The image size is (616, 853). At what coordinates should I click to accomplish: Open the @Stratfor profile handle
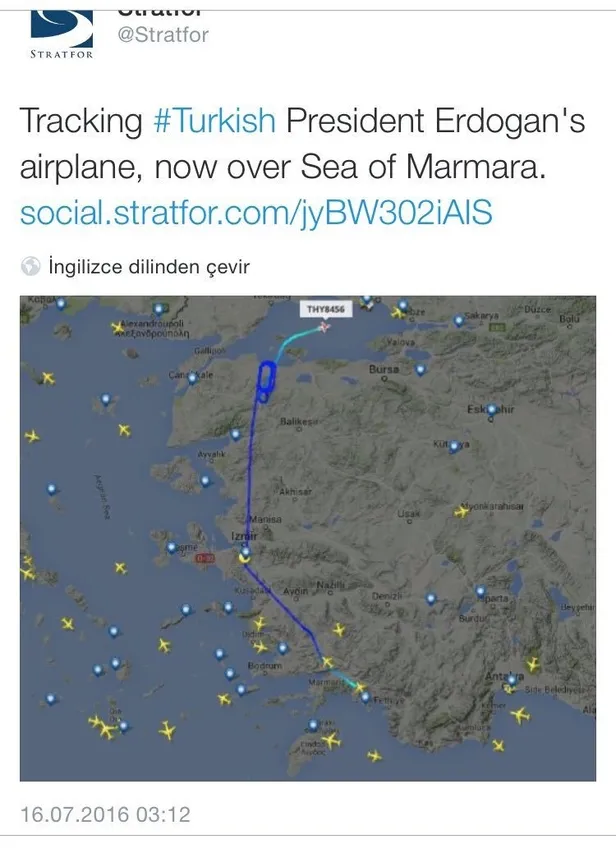click(163, 36)
